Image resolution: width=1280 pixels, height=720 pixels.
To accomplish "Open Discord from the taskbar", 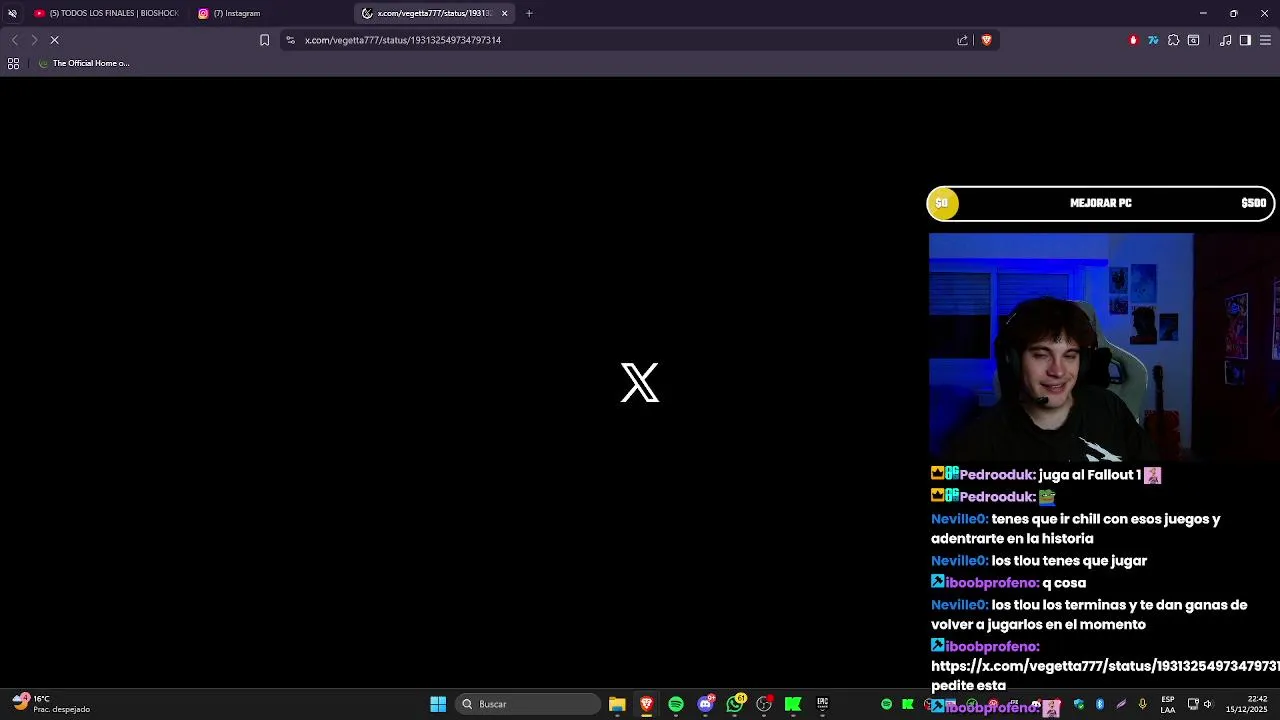I will coord(706,704).
